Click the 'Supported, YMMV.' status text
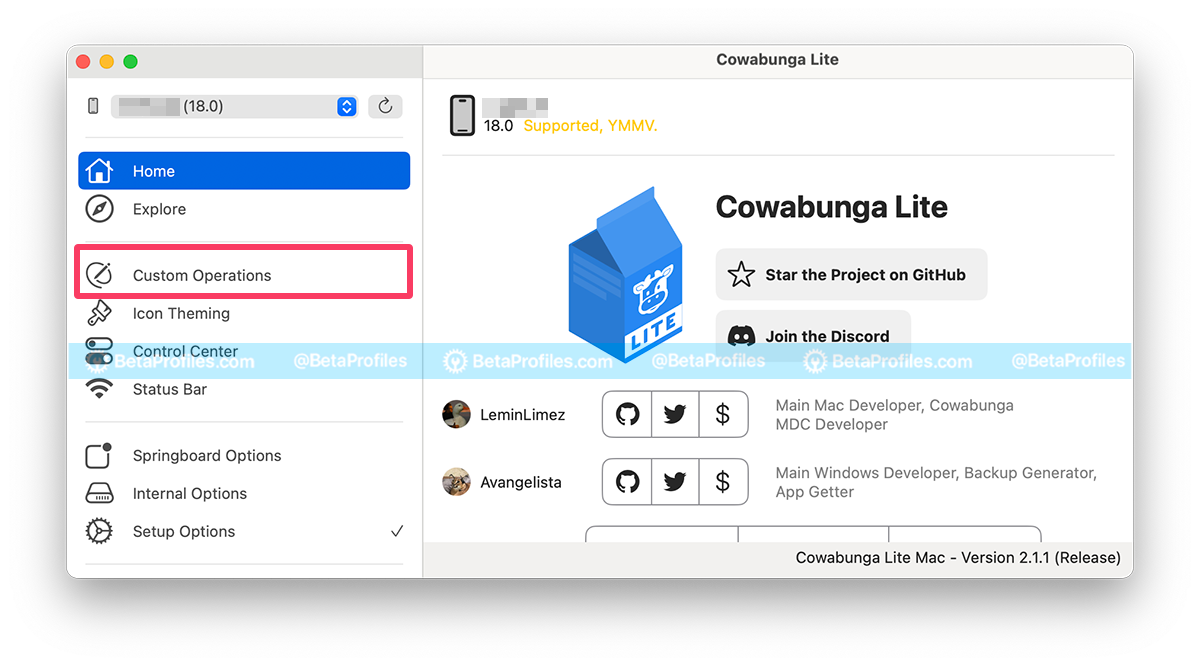The height and width of the screenshot is (666, 1200). point(590,126)
